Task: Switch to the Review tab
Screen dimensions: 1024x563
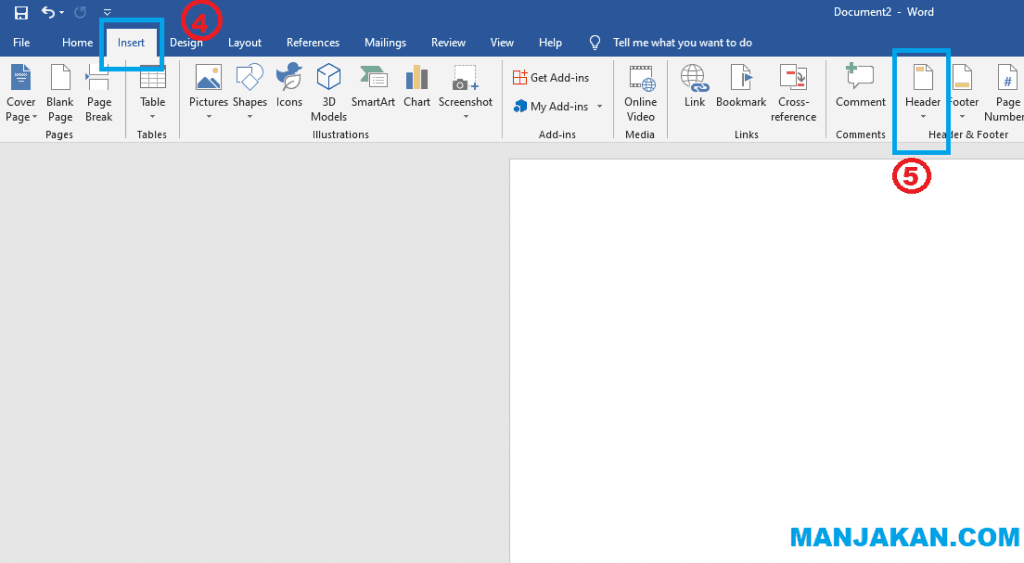Action: tap(448, 42)
